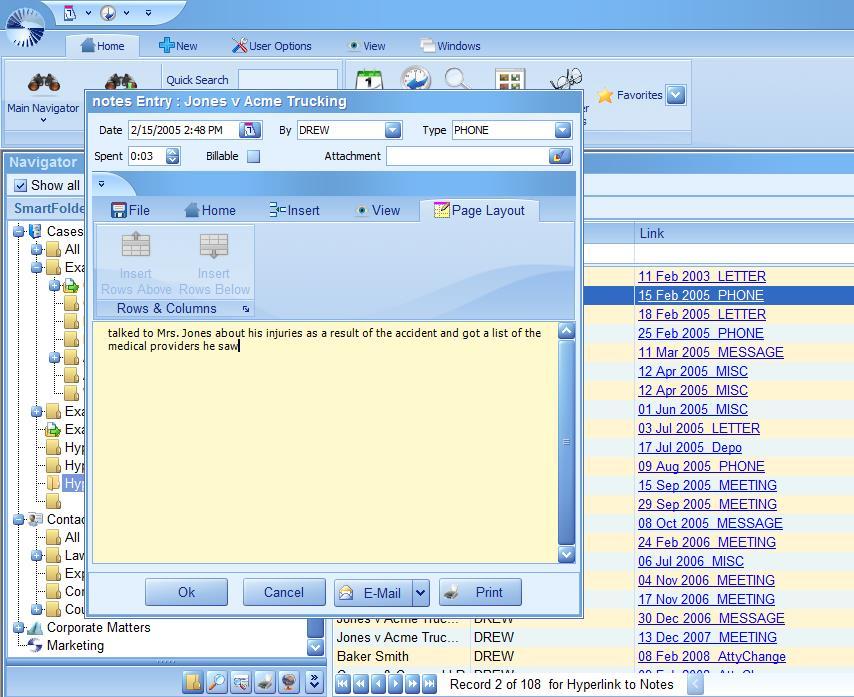Open the 11 Feb 2003 LETTER link
Screen dimensions: 854x697
[x=702, y=276]
